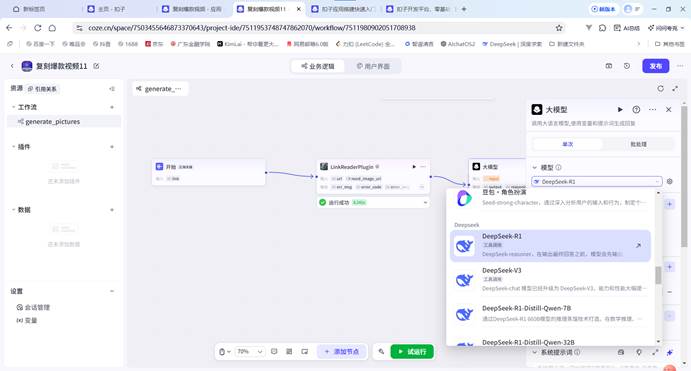Open 会话管理 under 设置

click(x=33, y=307)
